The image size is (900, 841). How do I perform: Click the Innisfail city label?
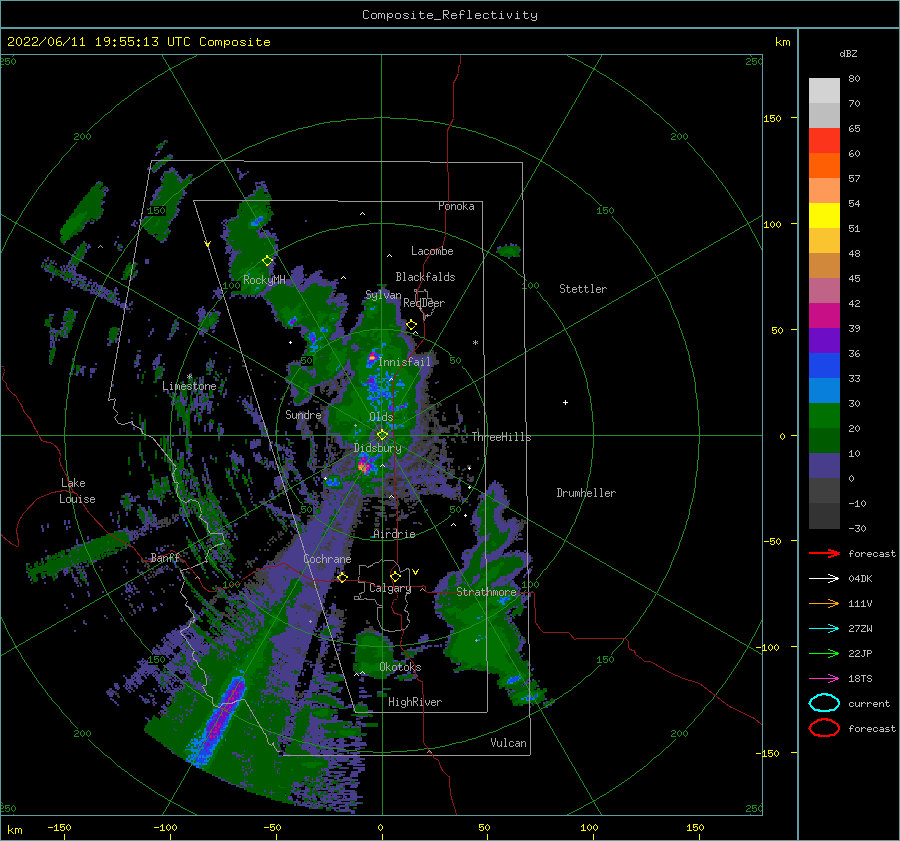point(405,362)
